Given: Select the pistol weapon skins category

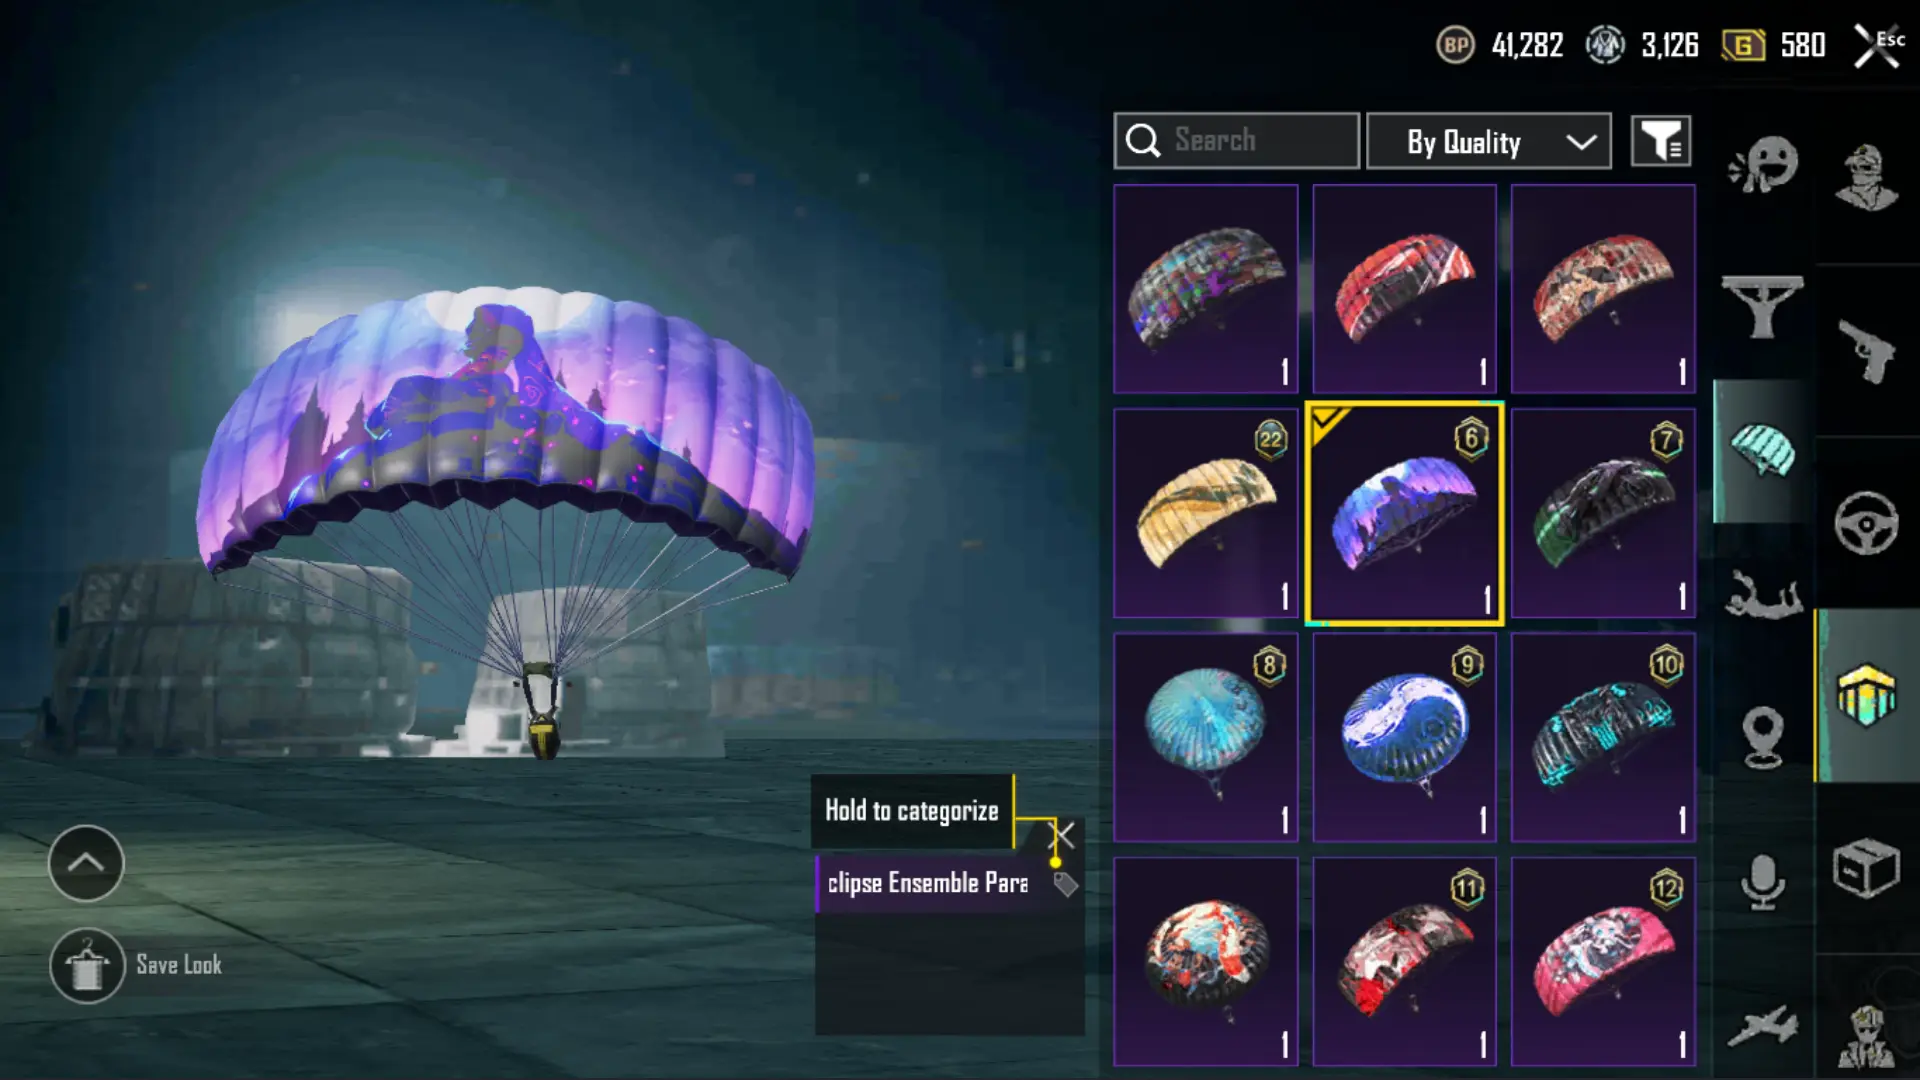Looking at the screenshot, I should coord(1866,351).
